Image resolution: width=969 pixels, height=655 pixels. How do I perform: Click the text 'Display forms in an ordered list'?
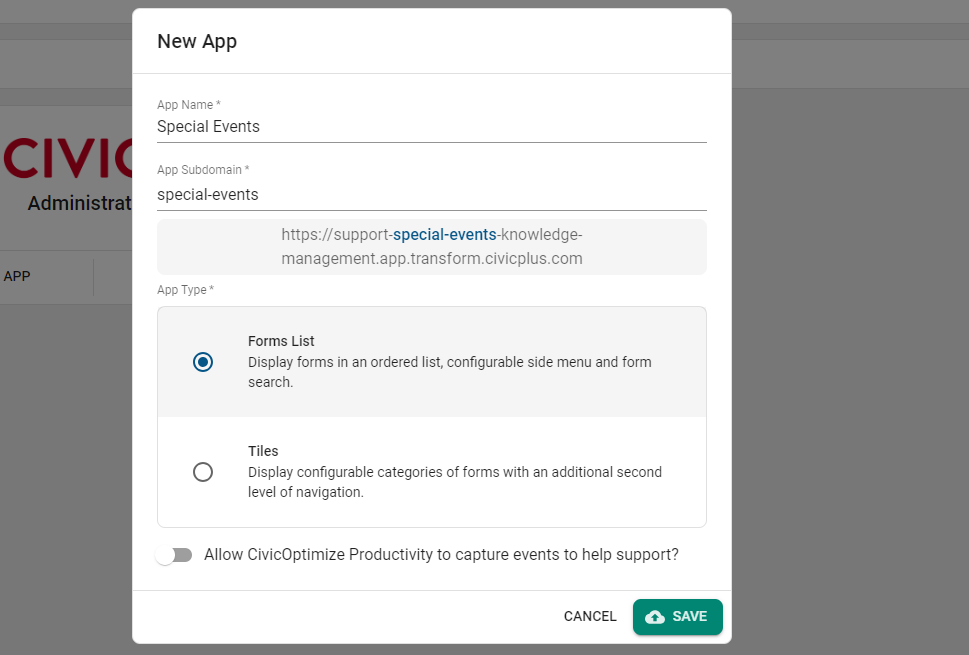coord(344,362)
